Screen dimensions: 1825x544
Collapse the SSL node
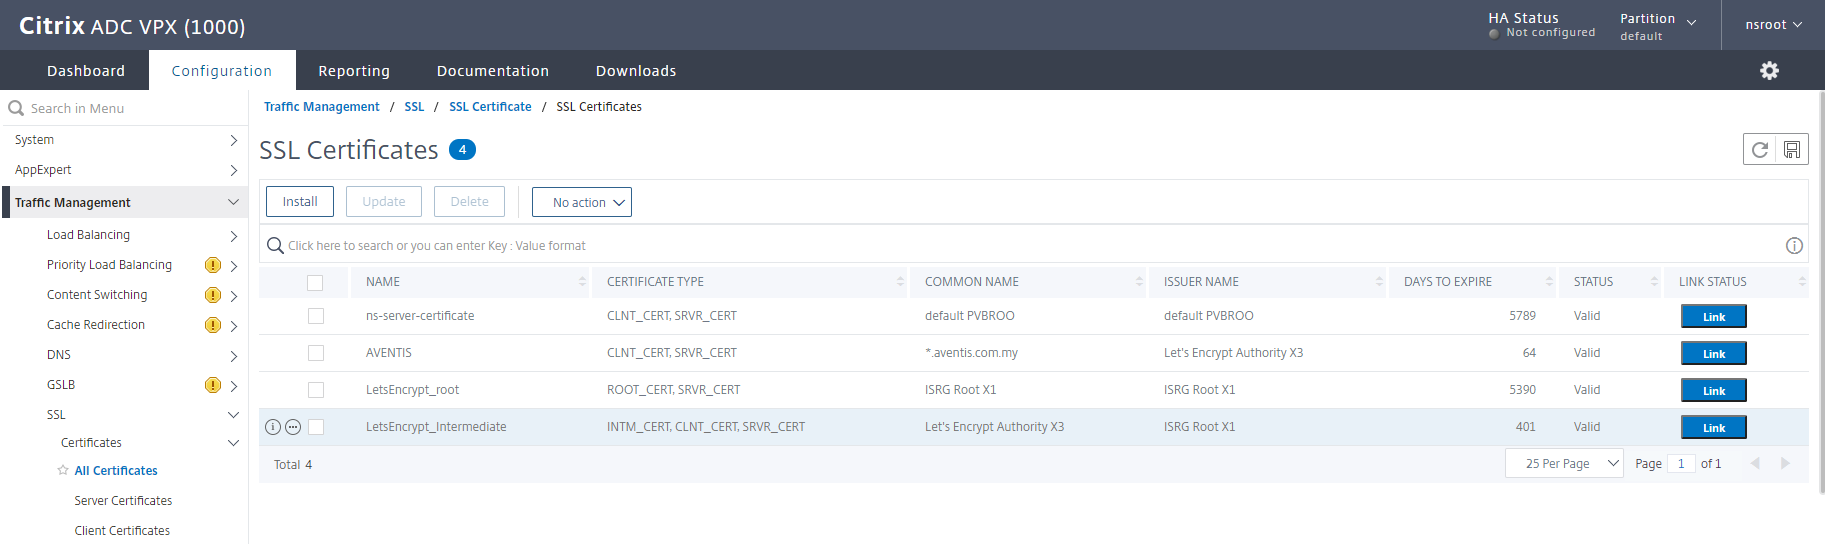tap(233, 415)
